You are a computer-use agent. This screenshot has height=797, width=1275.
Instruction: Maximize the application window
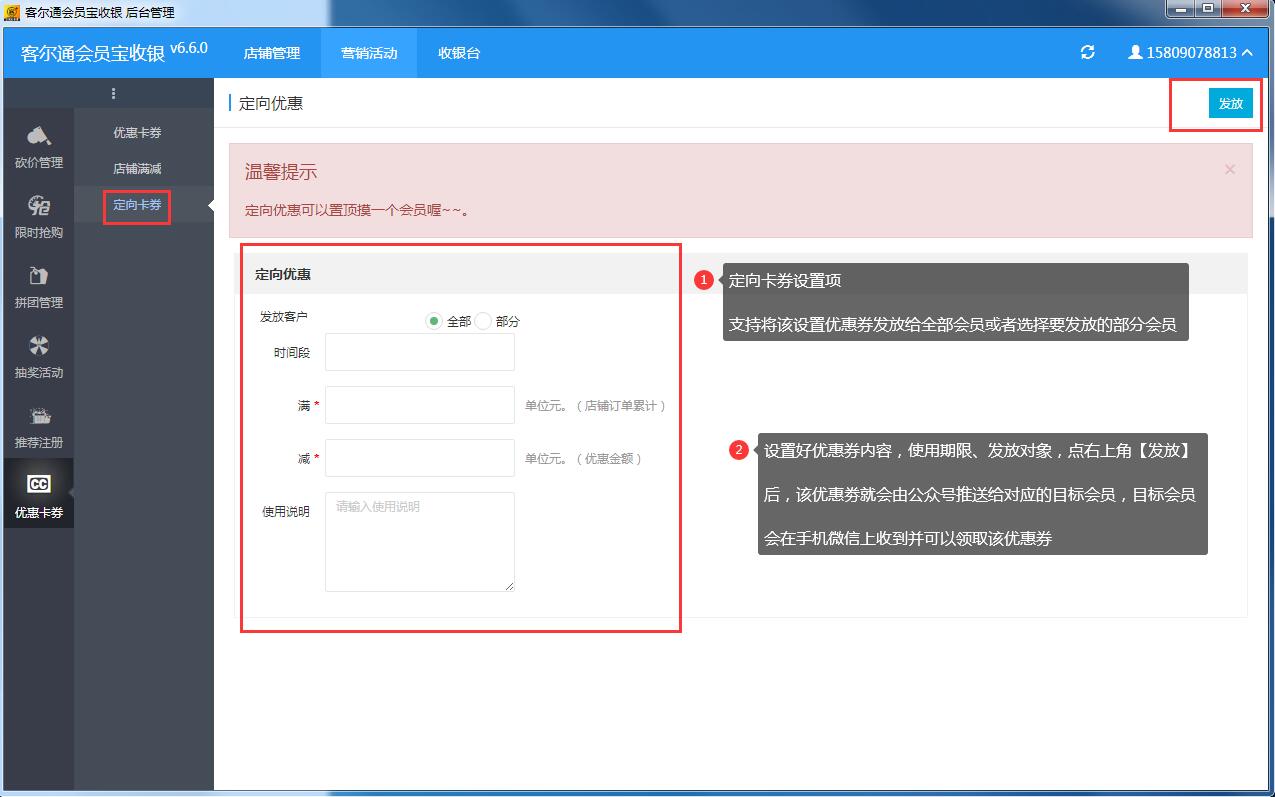(1209, 8)
